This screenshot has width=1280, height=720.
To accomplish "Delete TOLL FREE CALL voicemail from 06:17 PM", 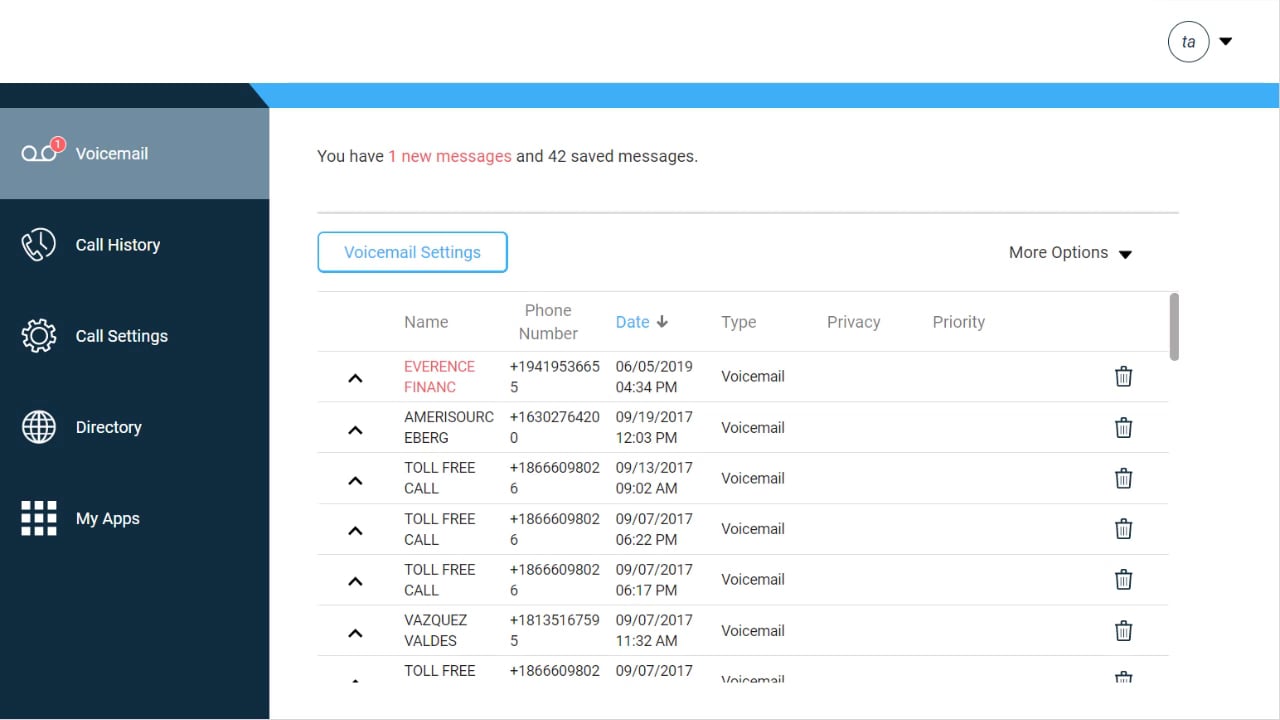I will (1124, 580).
